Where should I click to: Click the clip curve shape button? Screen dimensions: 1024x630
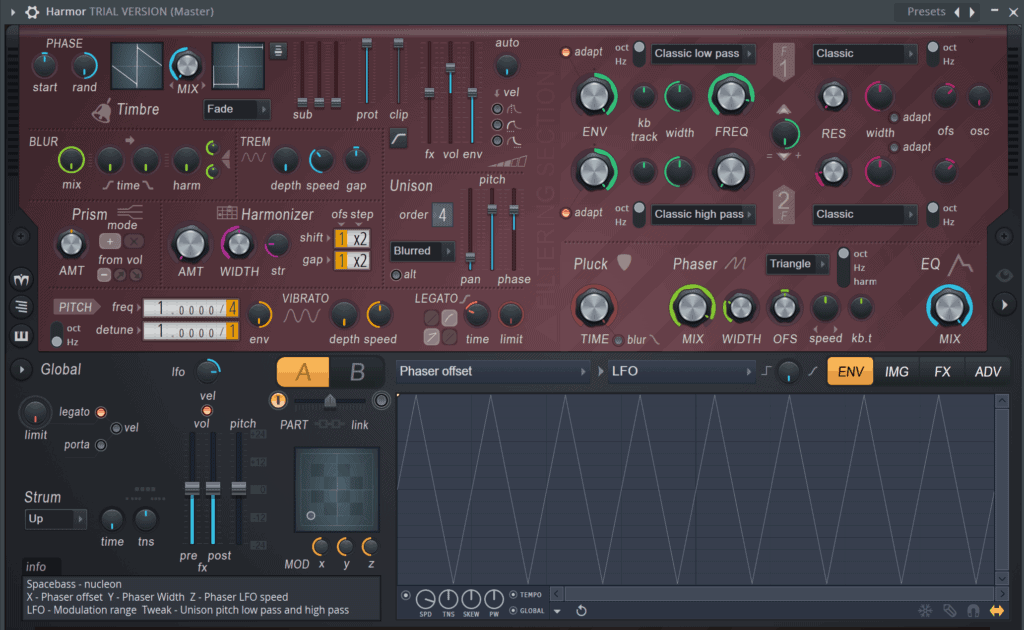pyautogui.click(x=398, y=138)
